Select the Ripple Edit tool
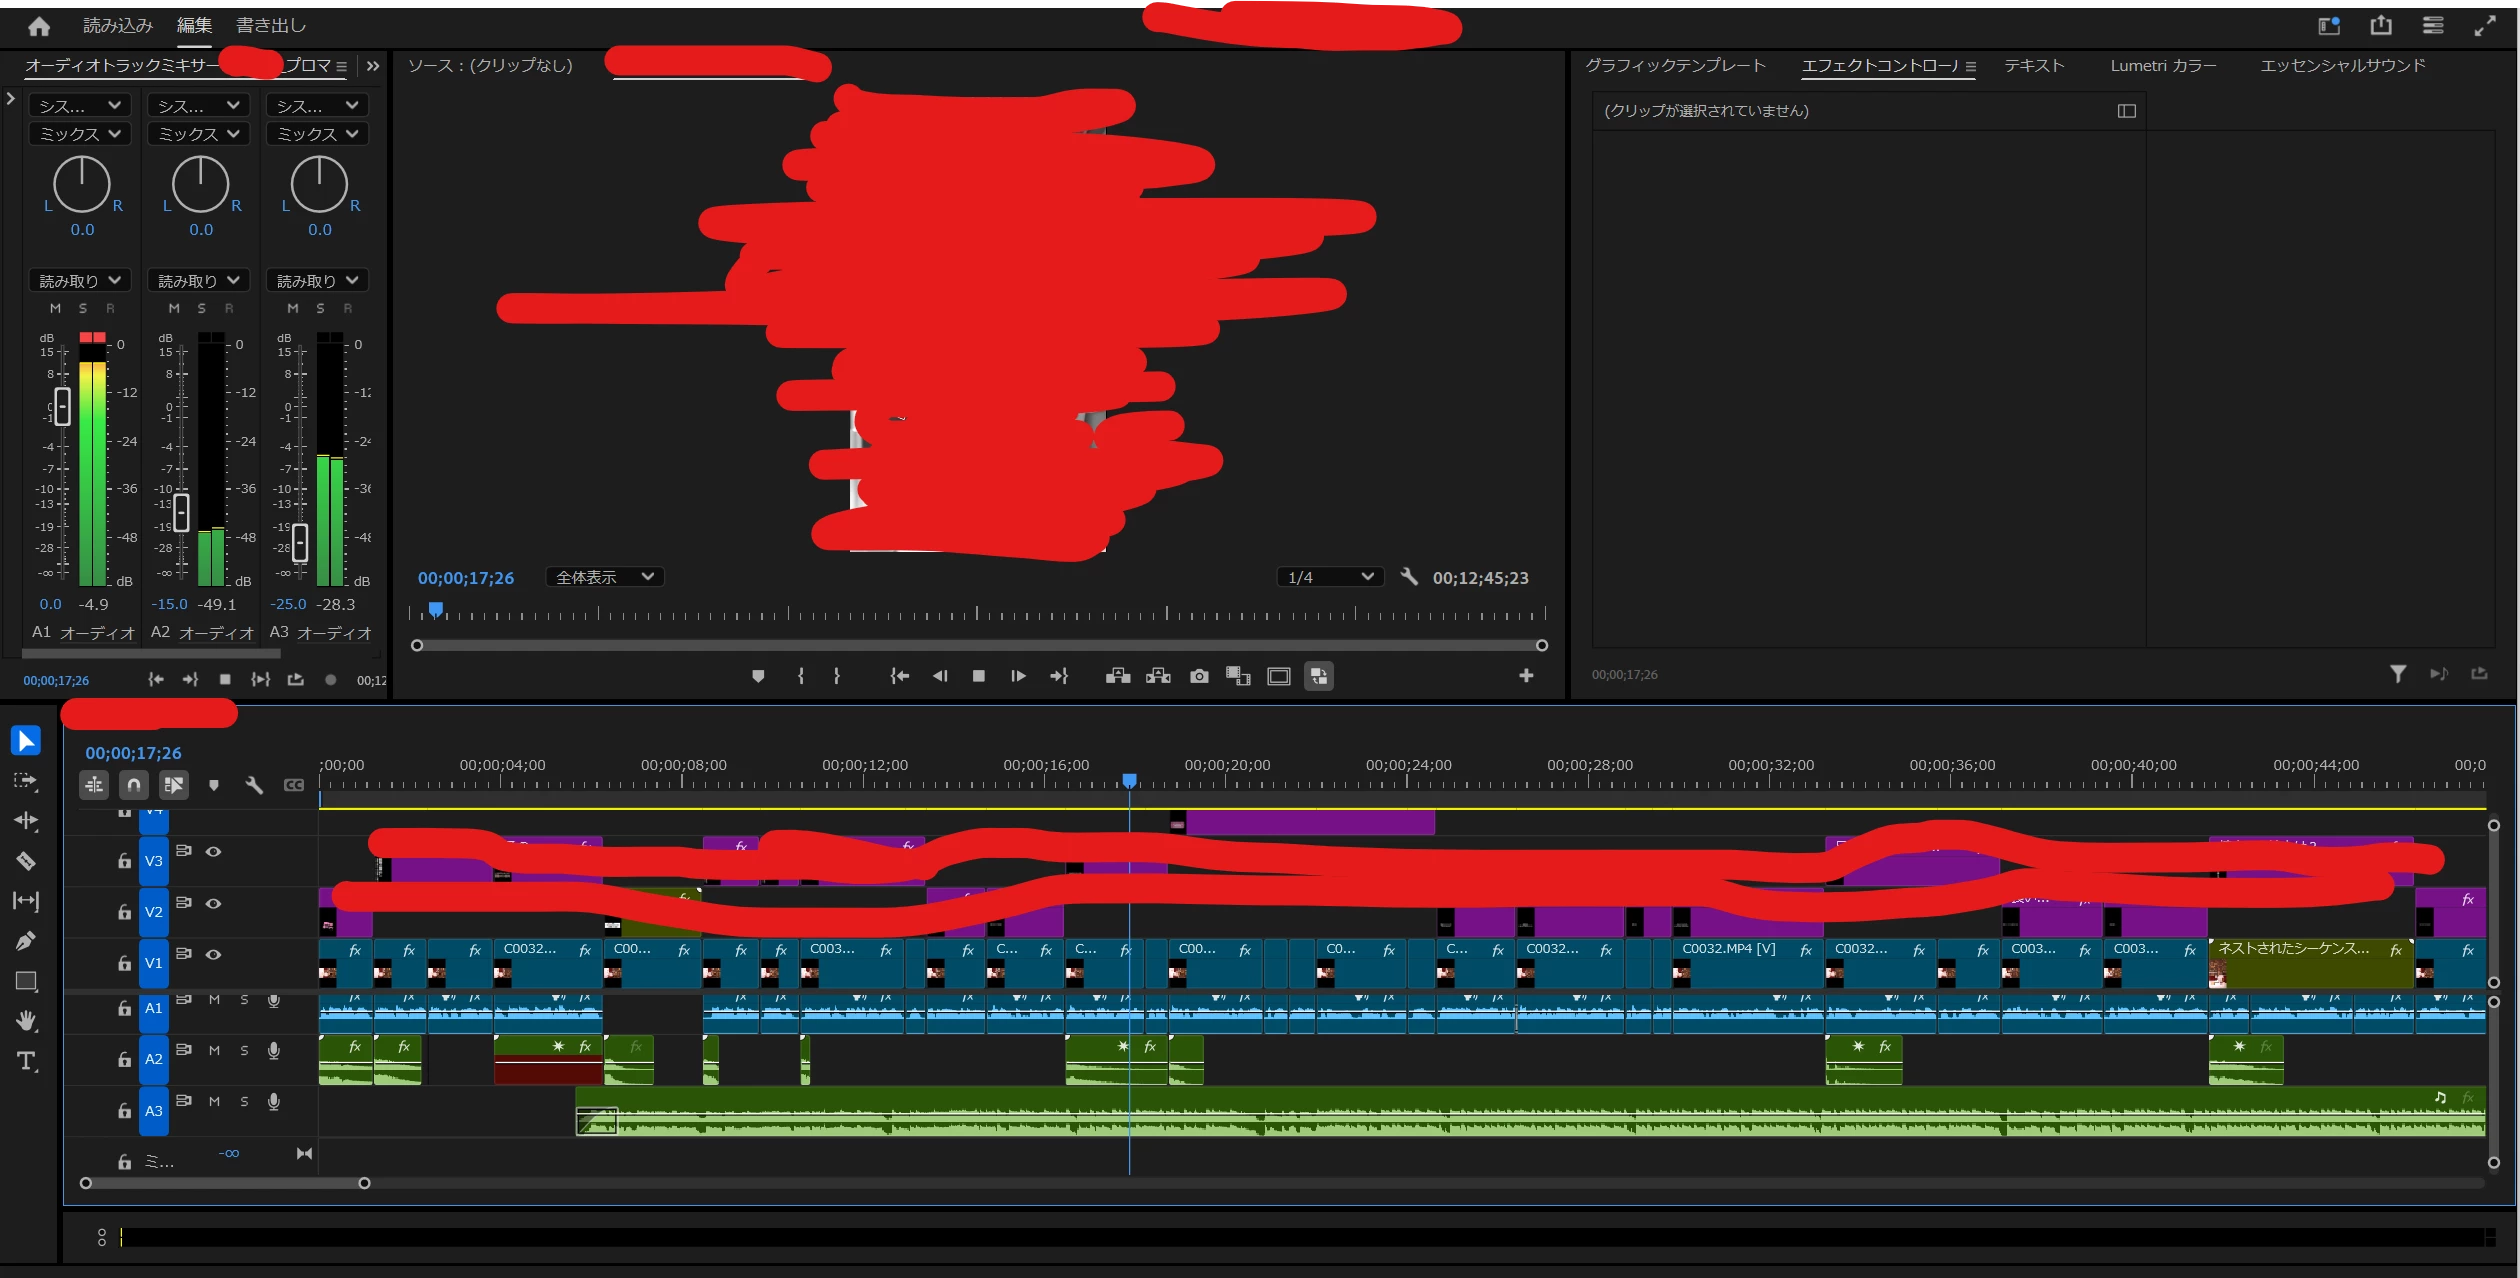Image resolution: width=2520 pixels, height=1278 pixels. pyautogui.click(x=26, y=821)
